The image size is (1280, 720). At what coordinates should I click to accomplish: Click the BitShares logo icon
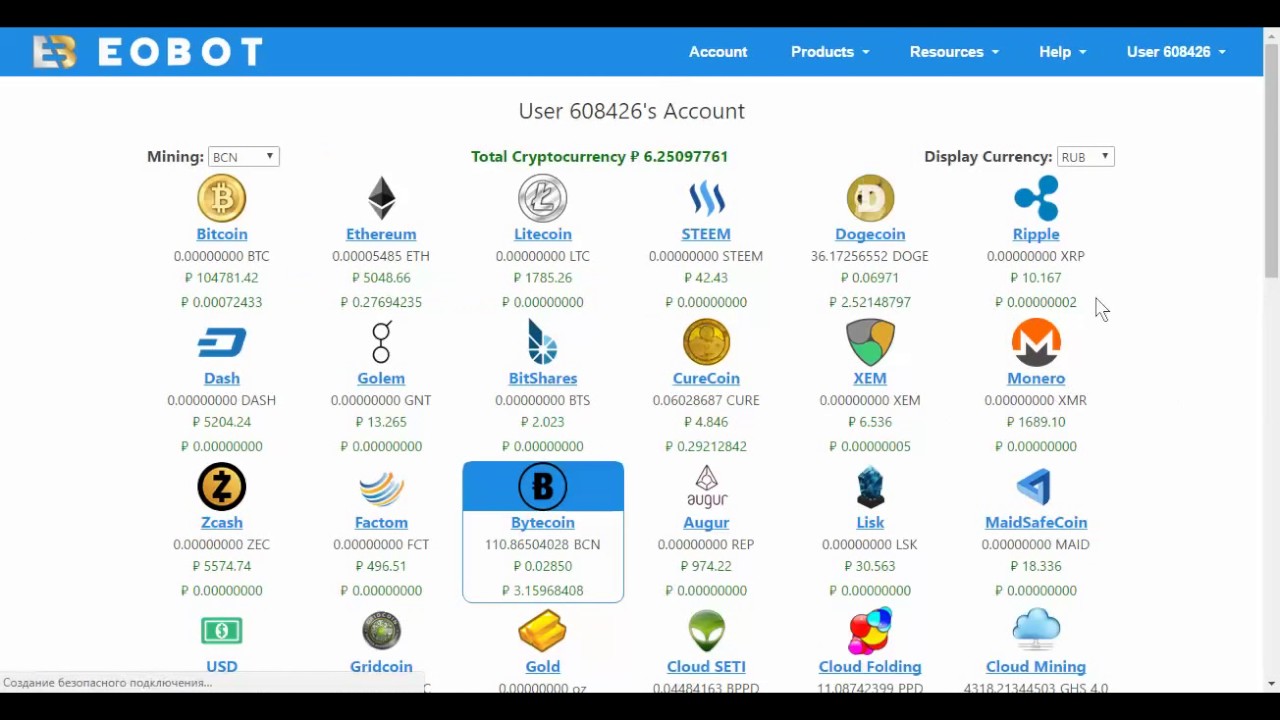543,342
